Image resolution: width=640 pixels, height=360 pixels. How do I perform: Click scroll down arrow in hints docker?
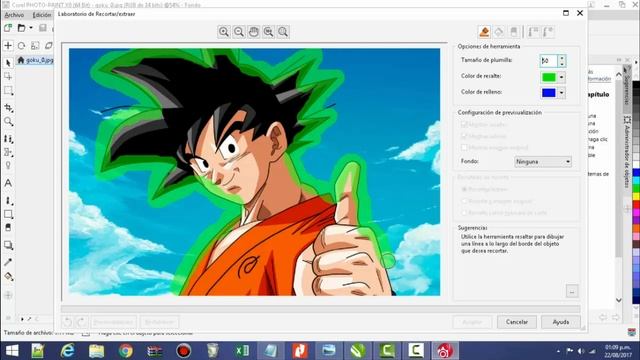point(619,300)
